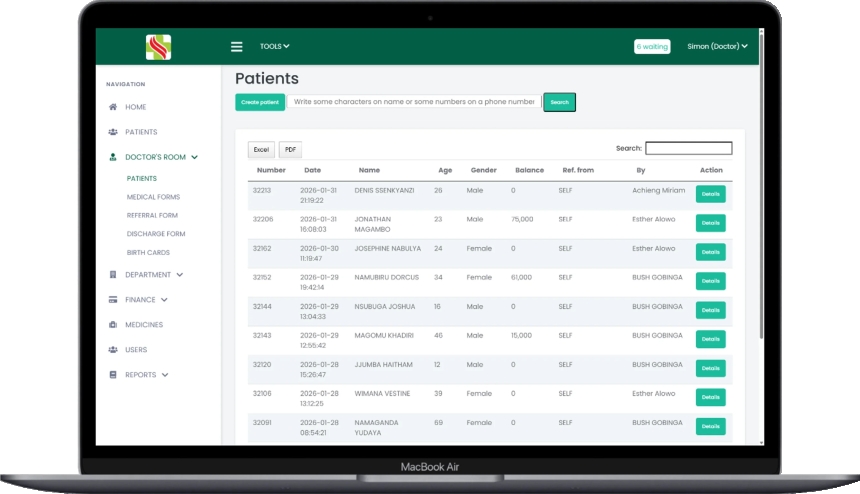Screen dimensions: 860x494
Task: Click the Patients group icon in navigation
Action: coord(113,132)
